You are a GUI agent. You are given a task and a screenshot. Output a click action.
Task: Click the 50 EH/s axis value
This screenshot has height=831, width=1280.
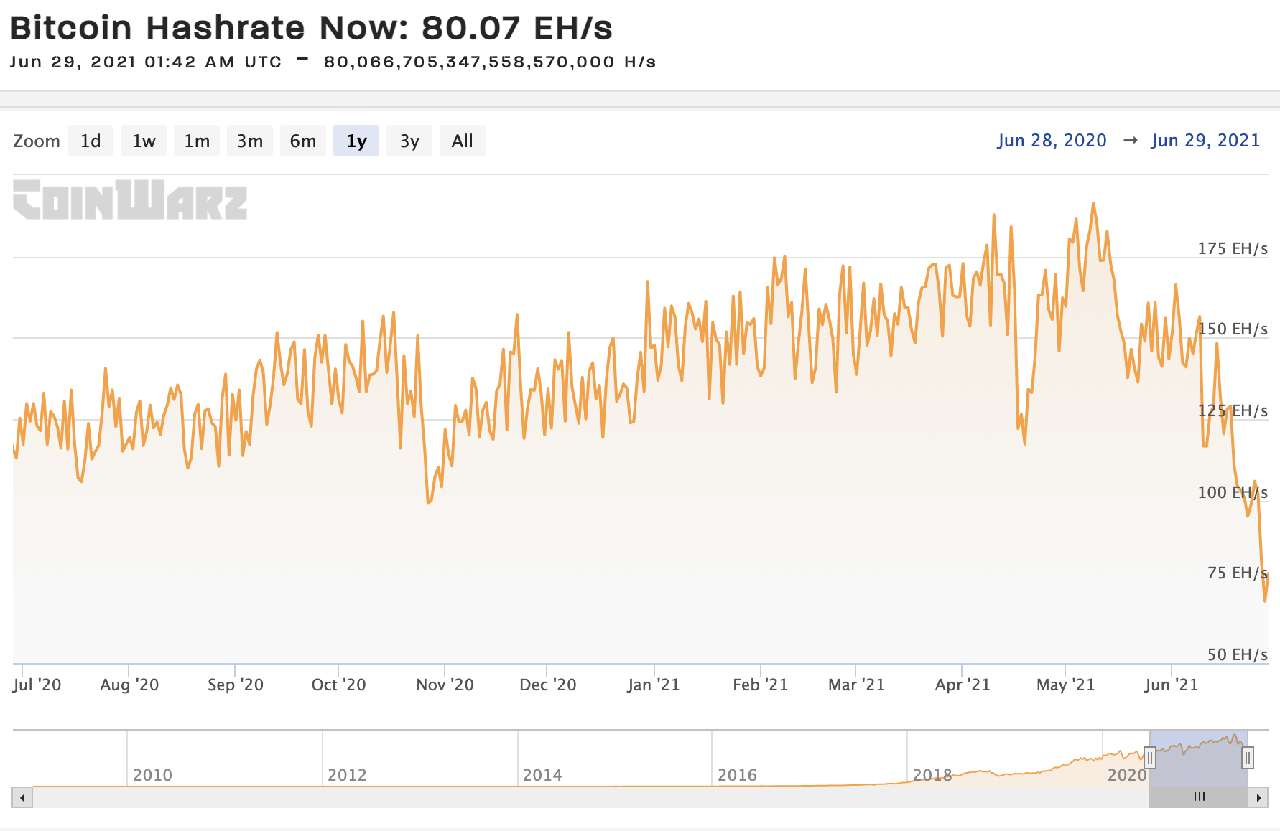[1237, 655]
